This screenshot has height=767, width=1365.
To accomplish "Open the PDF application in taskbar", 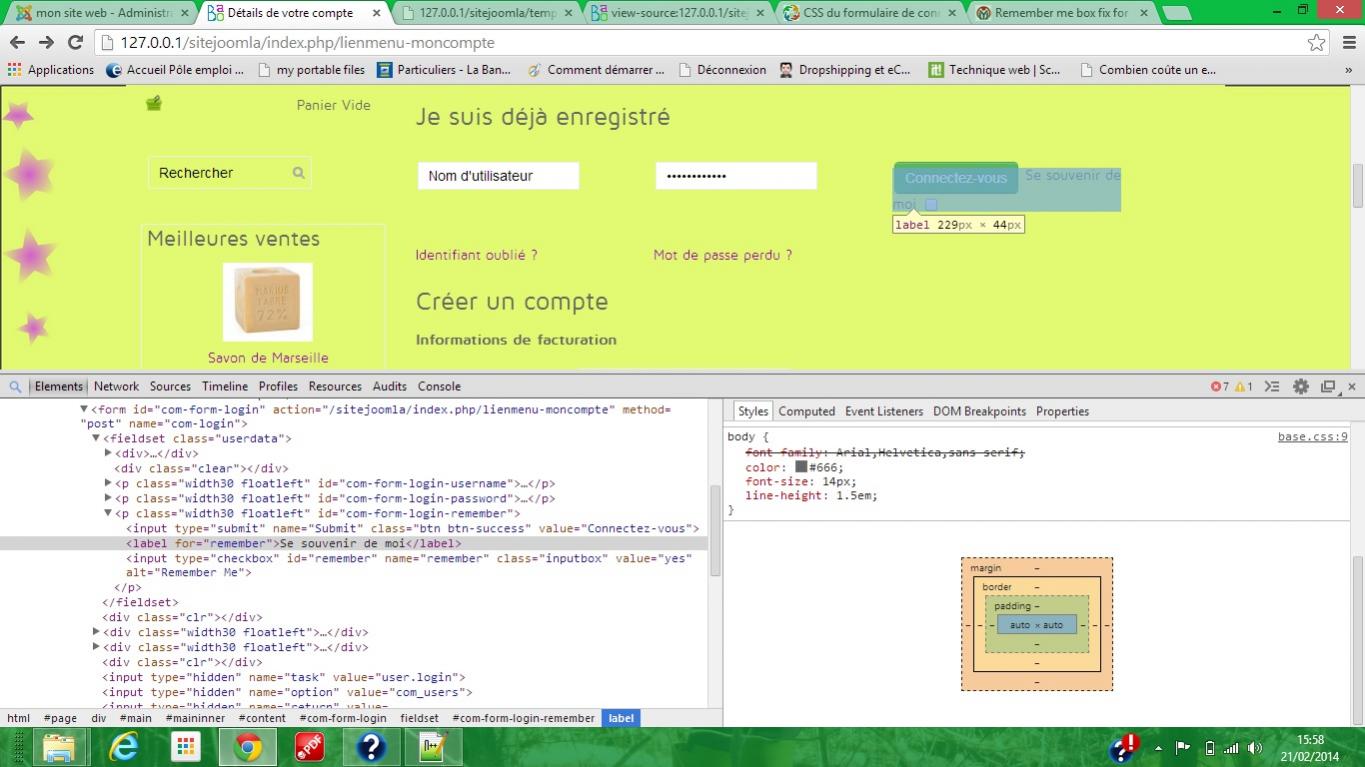I will tap(310, 747).
